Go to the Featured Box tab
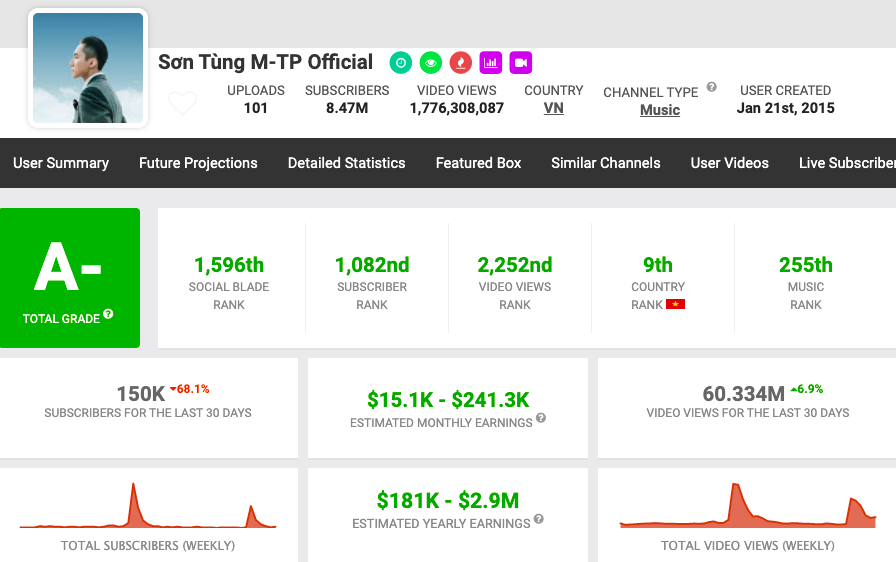 (478, 163)
